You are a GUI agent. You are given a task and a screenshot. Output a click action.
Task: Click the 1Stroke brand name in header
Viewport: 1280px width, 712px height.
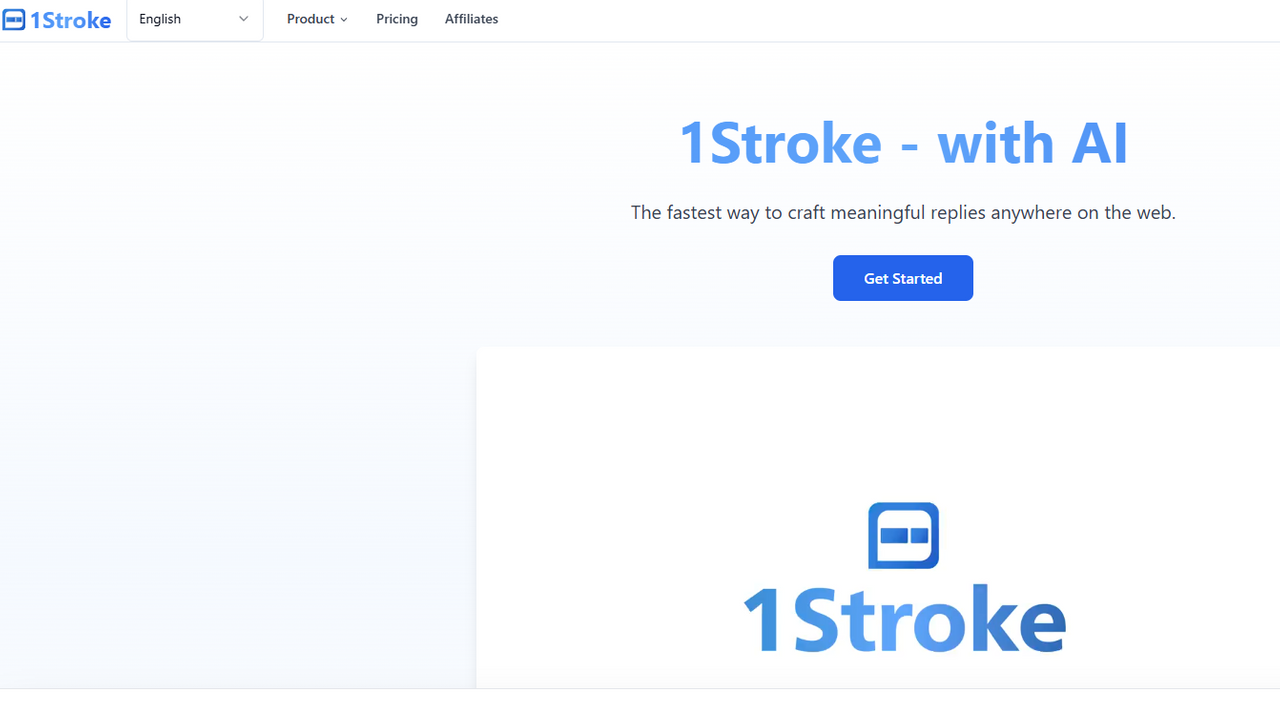click(71, 20)
